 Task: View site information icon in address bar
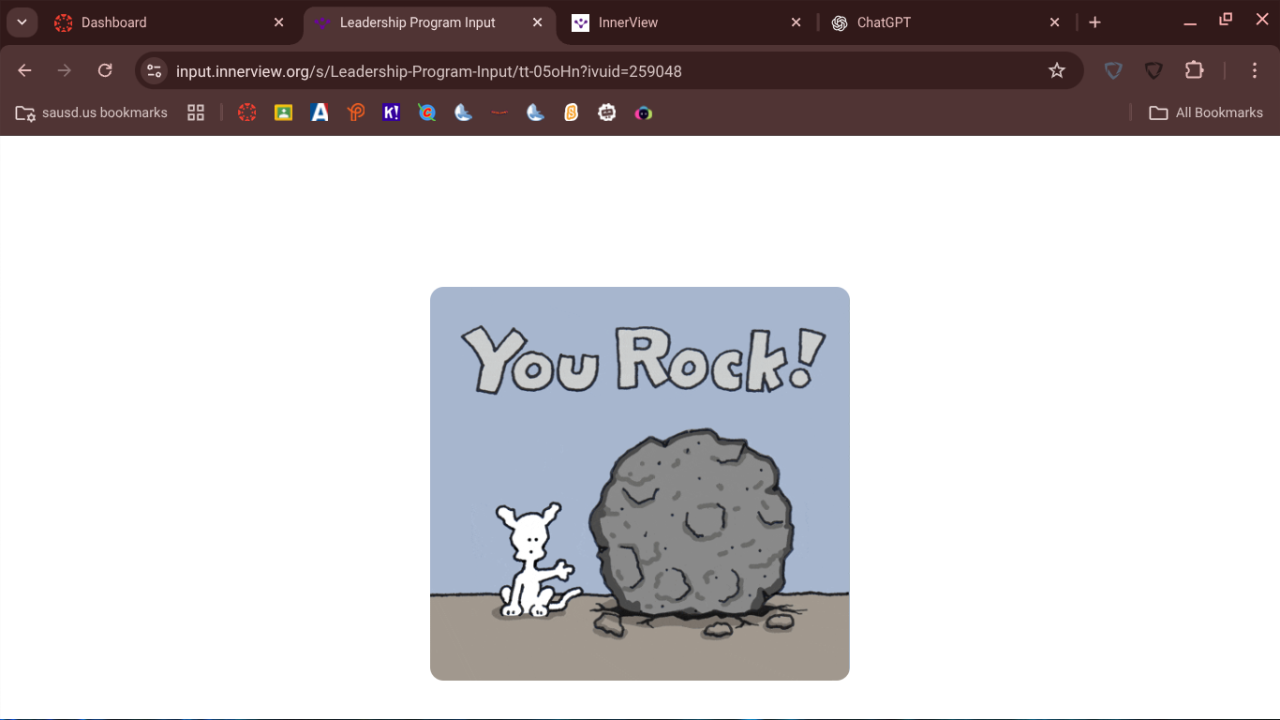(x=153, y=71)
